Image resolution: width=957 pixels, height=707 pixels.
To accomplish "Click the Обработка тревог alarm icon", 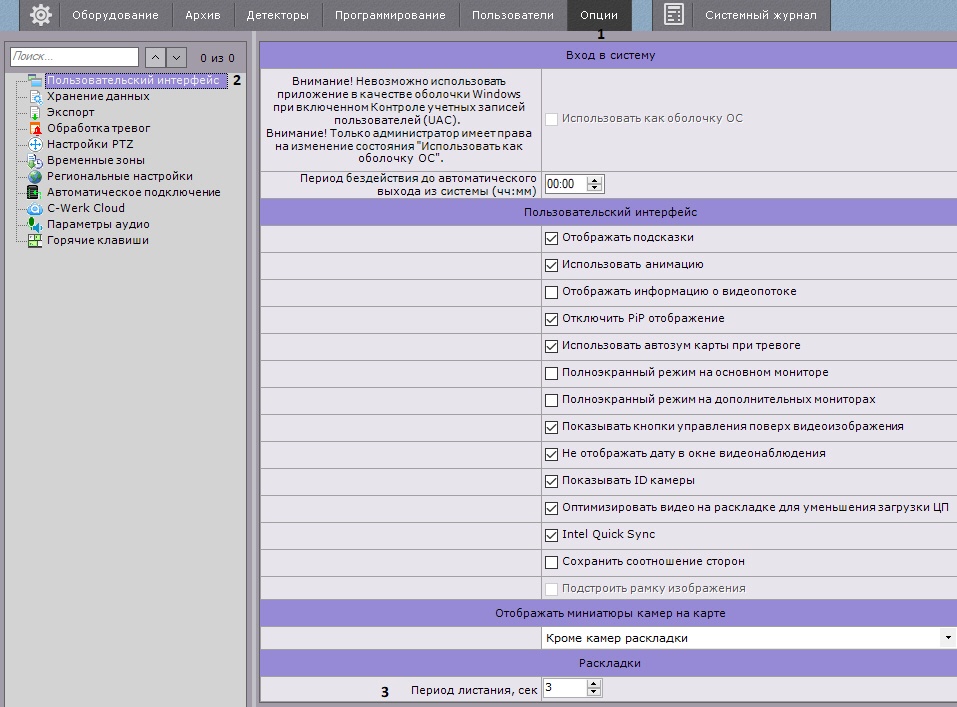I will click(x=35, y=129).
